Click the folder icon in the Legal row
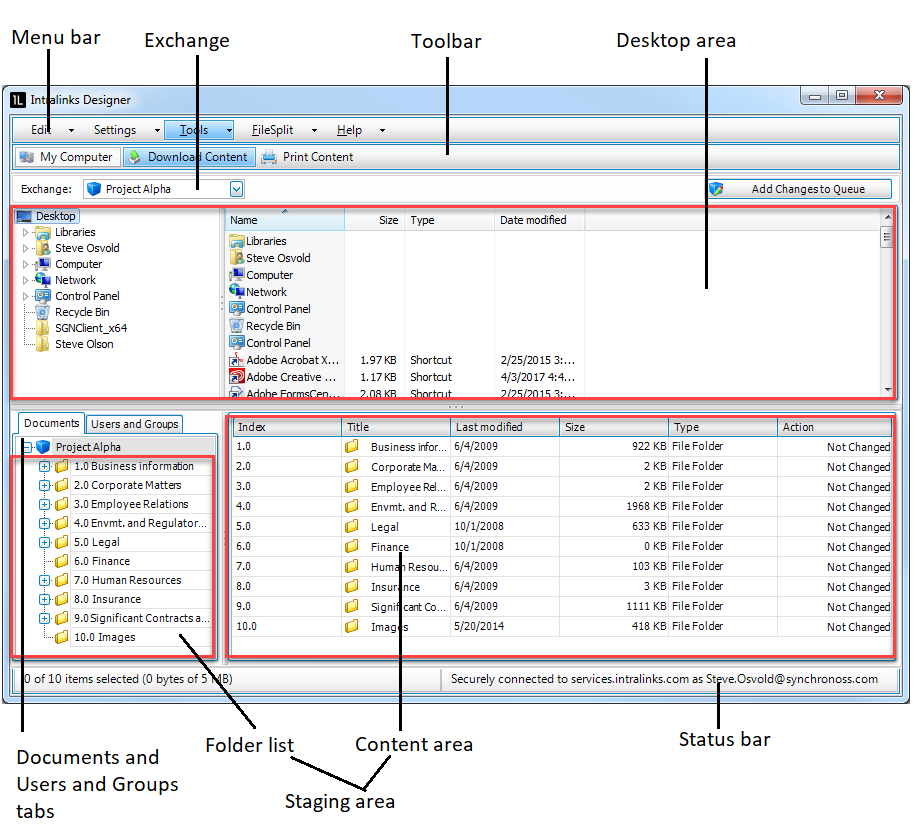The image size is (915, 838). (x=351, y=526)
